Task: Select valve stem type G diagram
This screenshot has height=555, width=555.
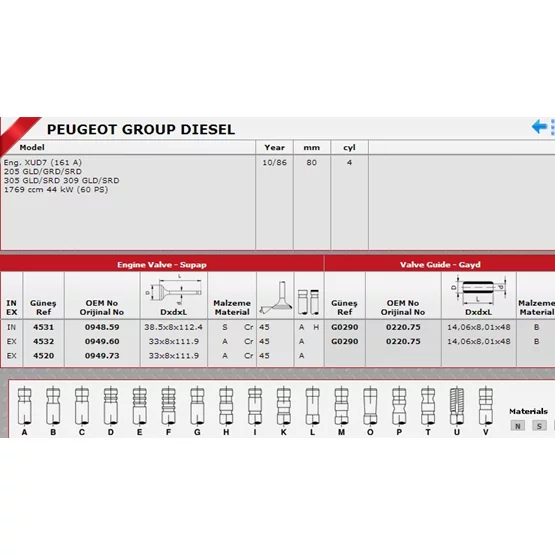Action: pos(198,406)
